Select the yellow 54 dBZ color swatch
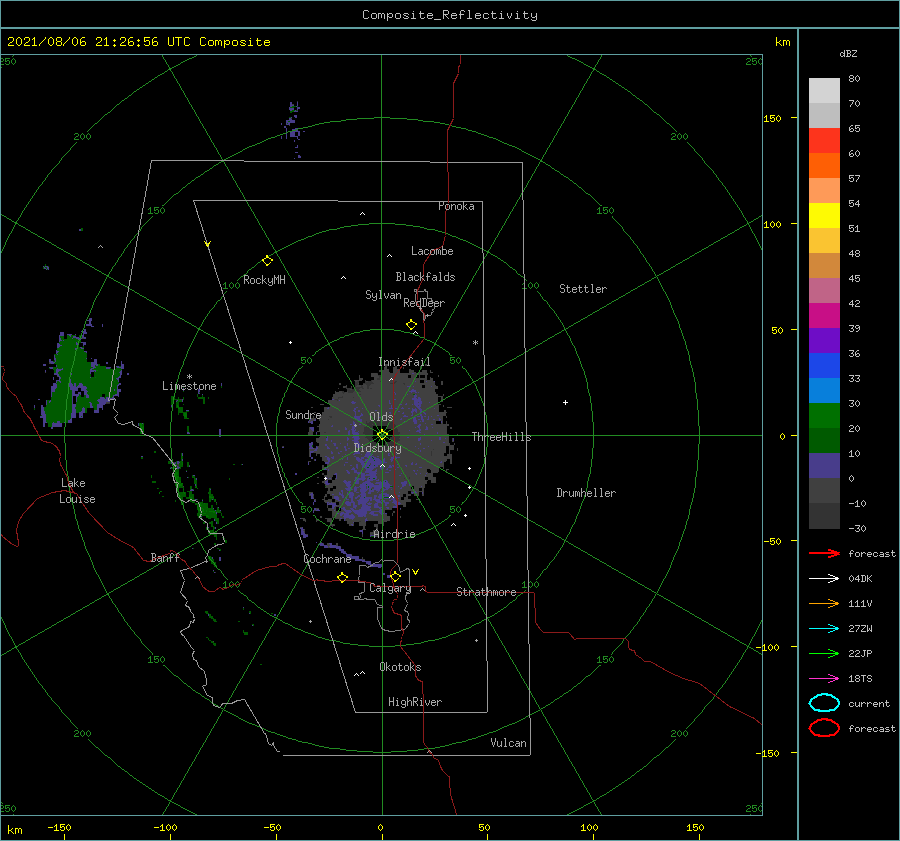 [x=824, y=215]
